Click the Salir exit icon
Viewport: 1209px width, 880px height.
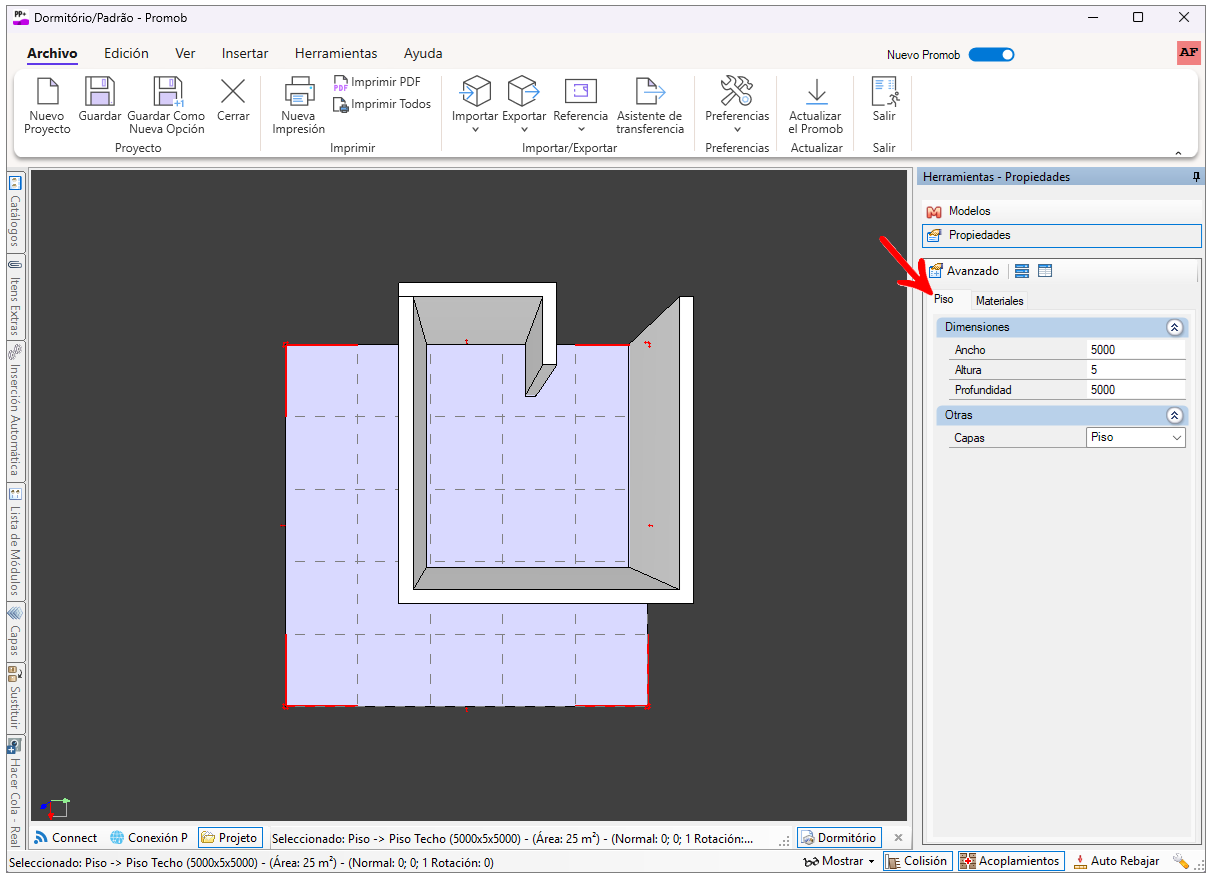pos(884,93)
